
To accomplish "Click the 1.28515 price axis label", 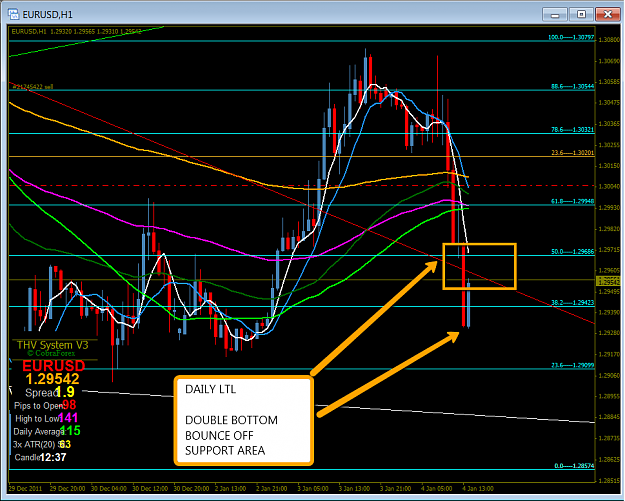I will (608, 480).
